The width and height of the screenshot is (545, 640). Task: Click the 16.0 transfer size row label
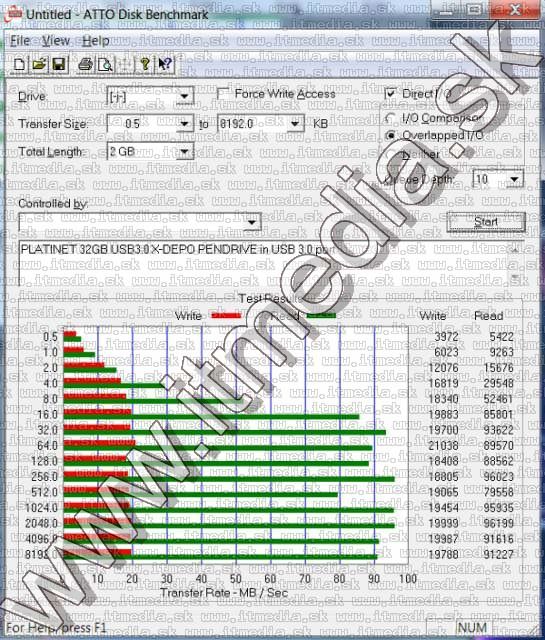click(47, 415)
